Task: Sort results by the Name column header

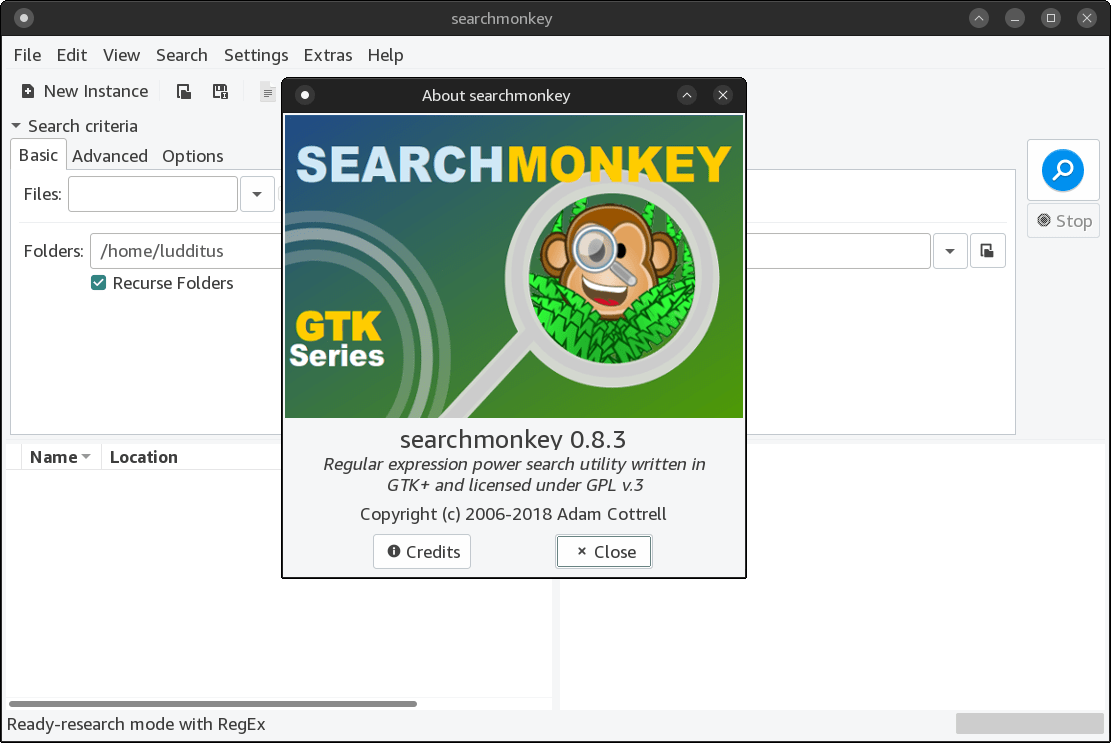Action: click(54, 457)
